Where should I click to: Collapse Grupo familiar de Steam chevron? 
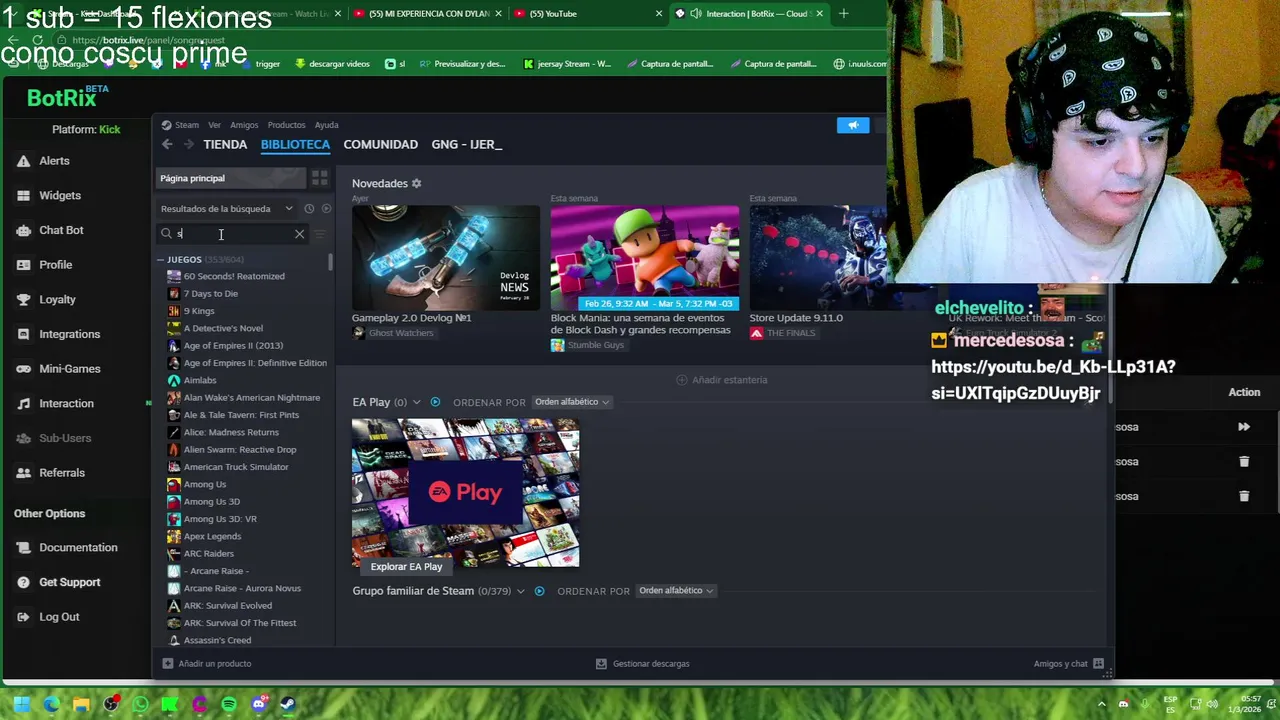click(520, 591)
